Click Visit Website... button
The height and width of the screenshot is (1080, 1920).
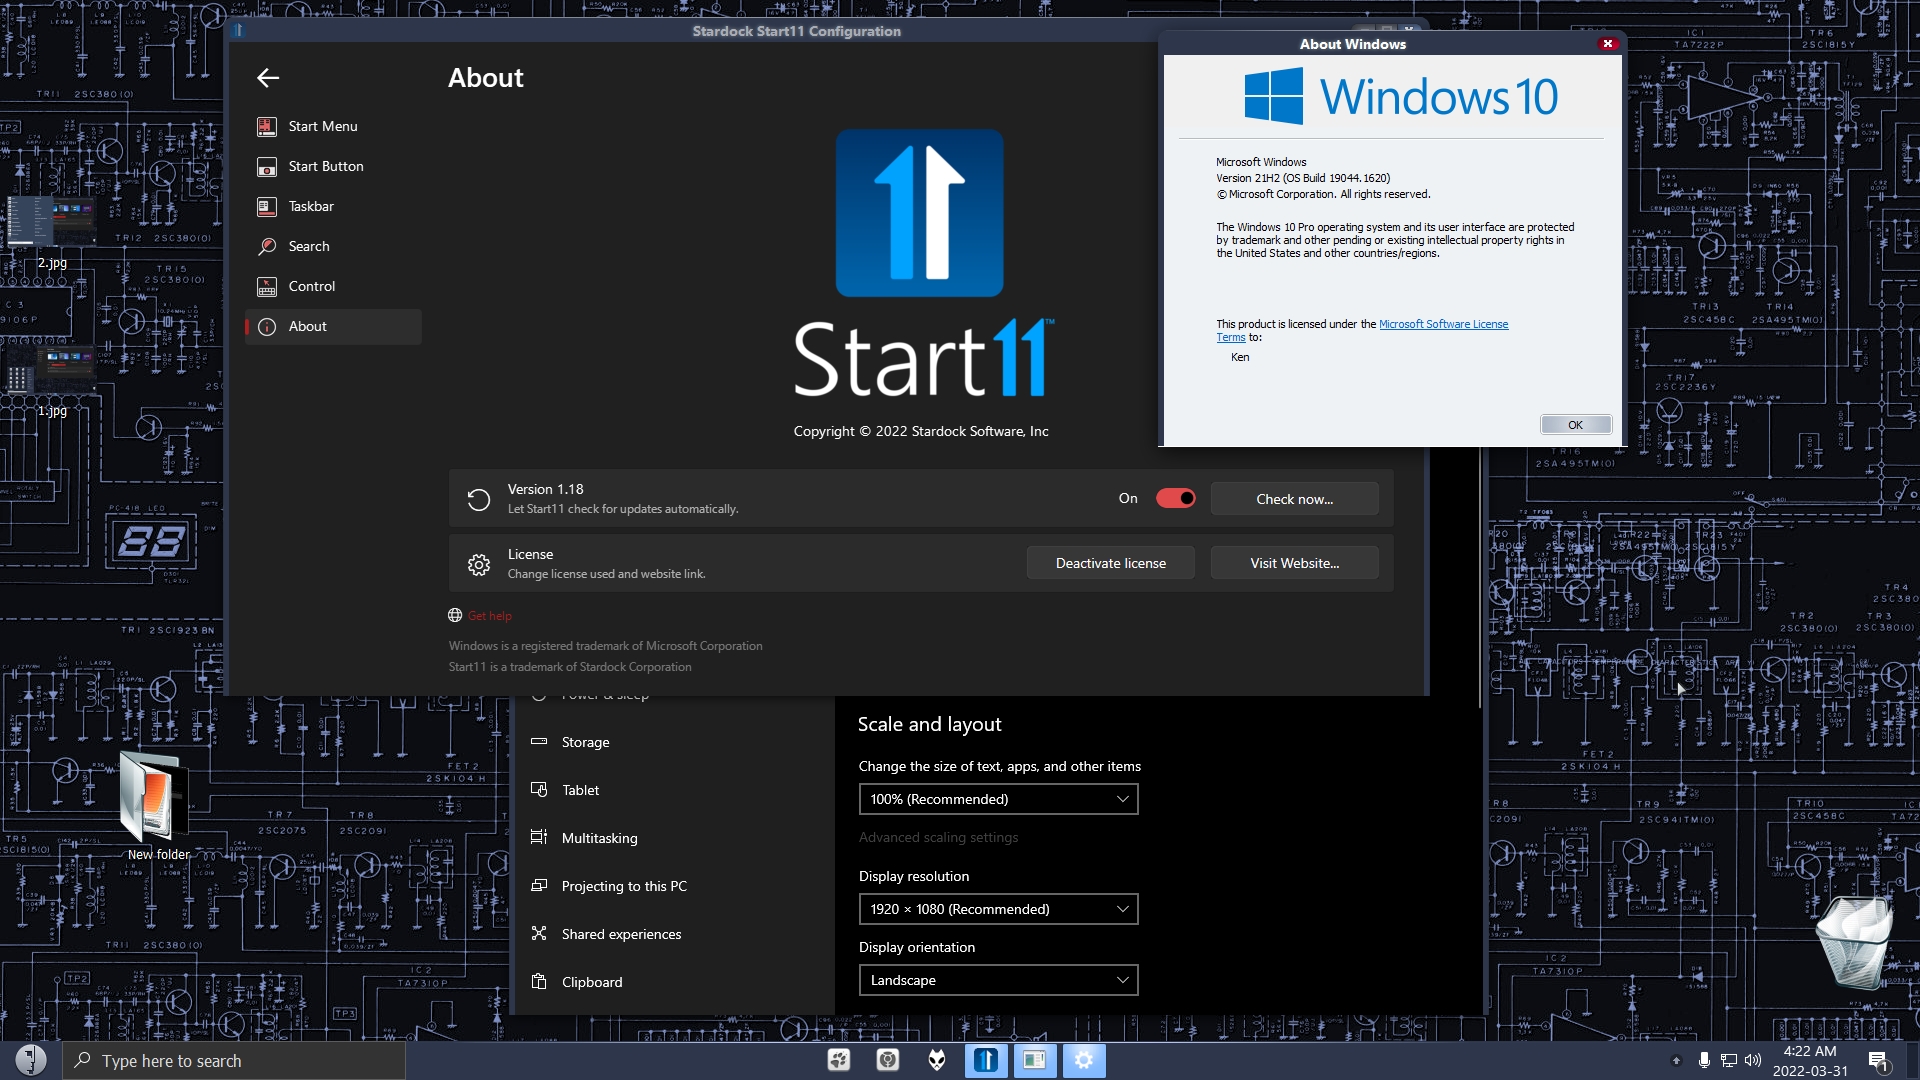click(x=1294, y=563)
